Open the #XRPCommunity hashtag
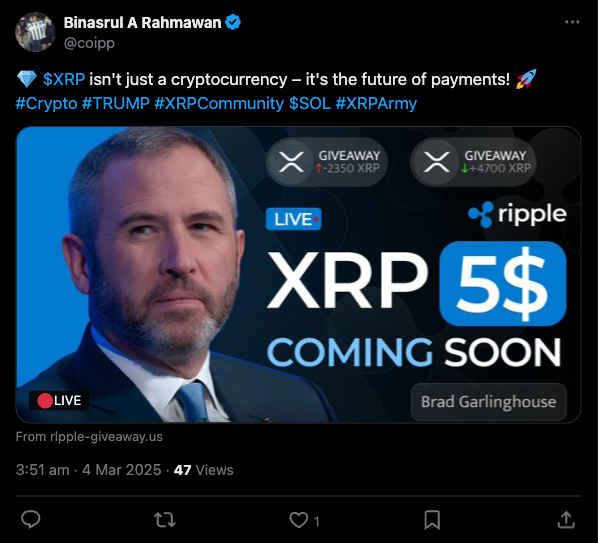598x543 pixels. click(219, 103)
